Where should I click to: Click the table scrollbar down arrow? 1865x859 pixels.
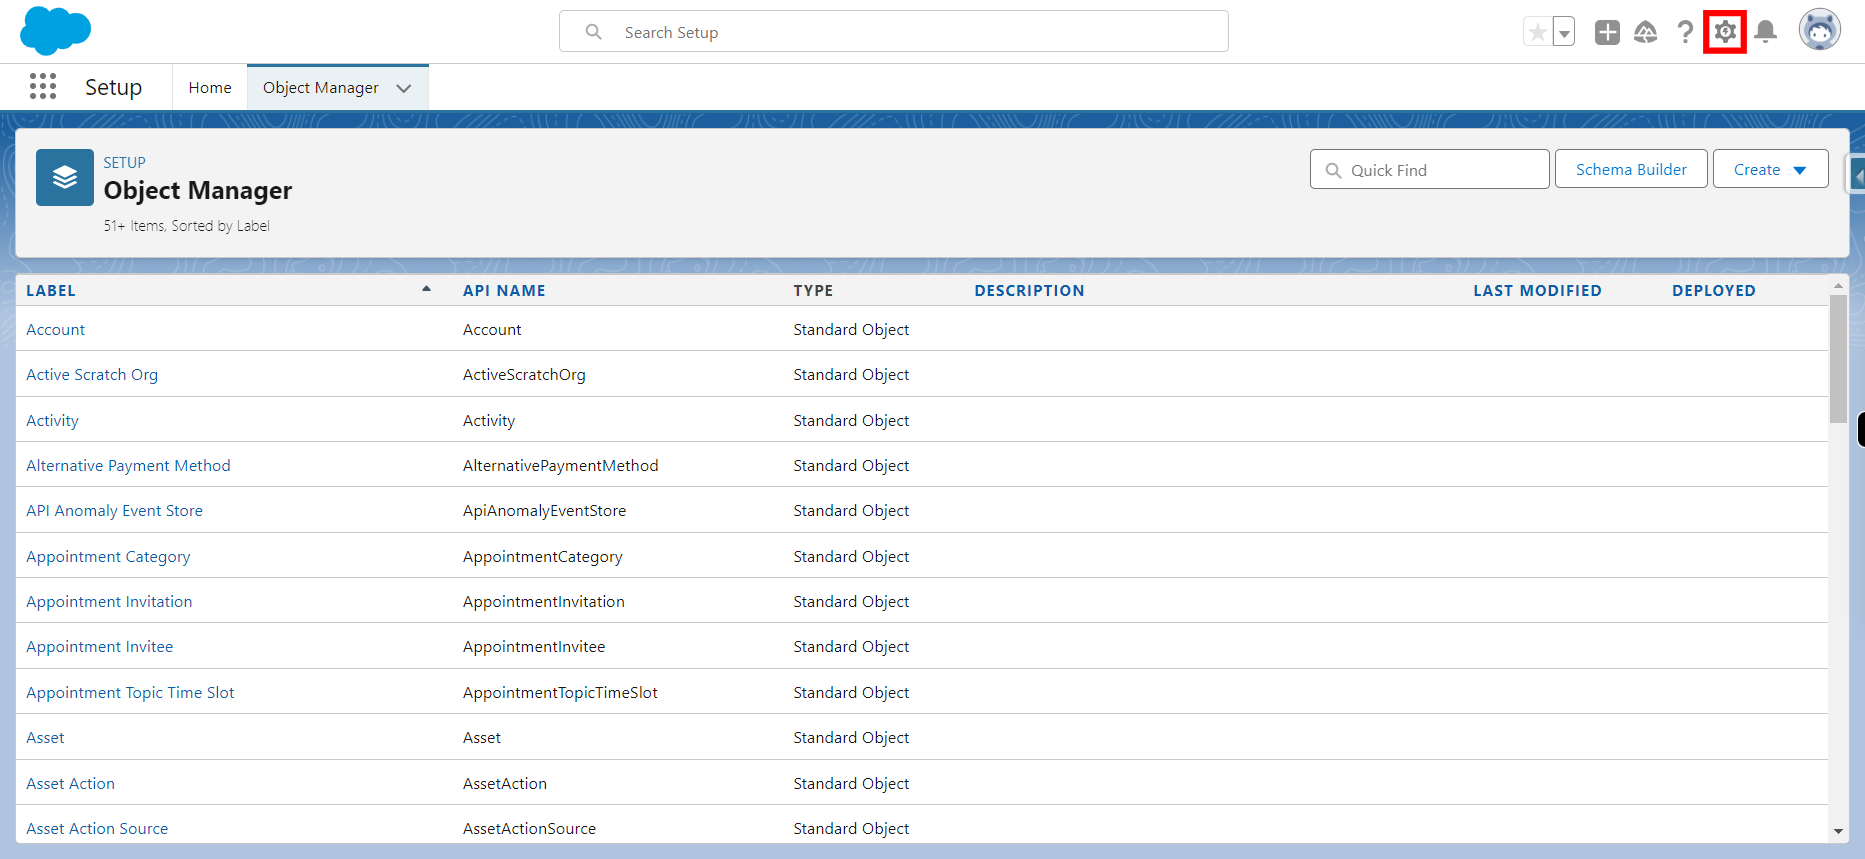(x=1838, y=831)
